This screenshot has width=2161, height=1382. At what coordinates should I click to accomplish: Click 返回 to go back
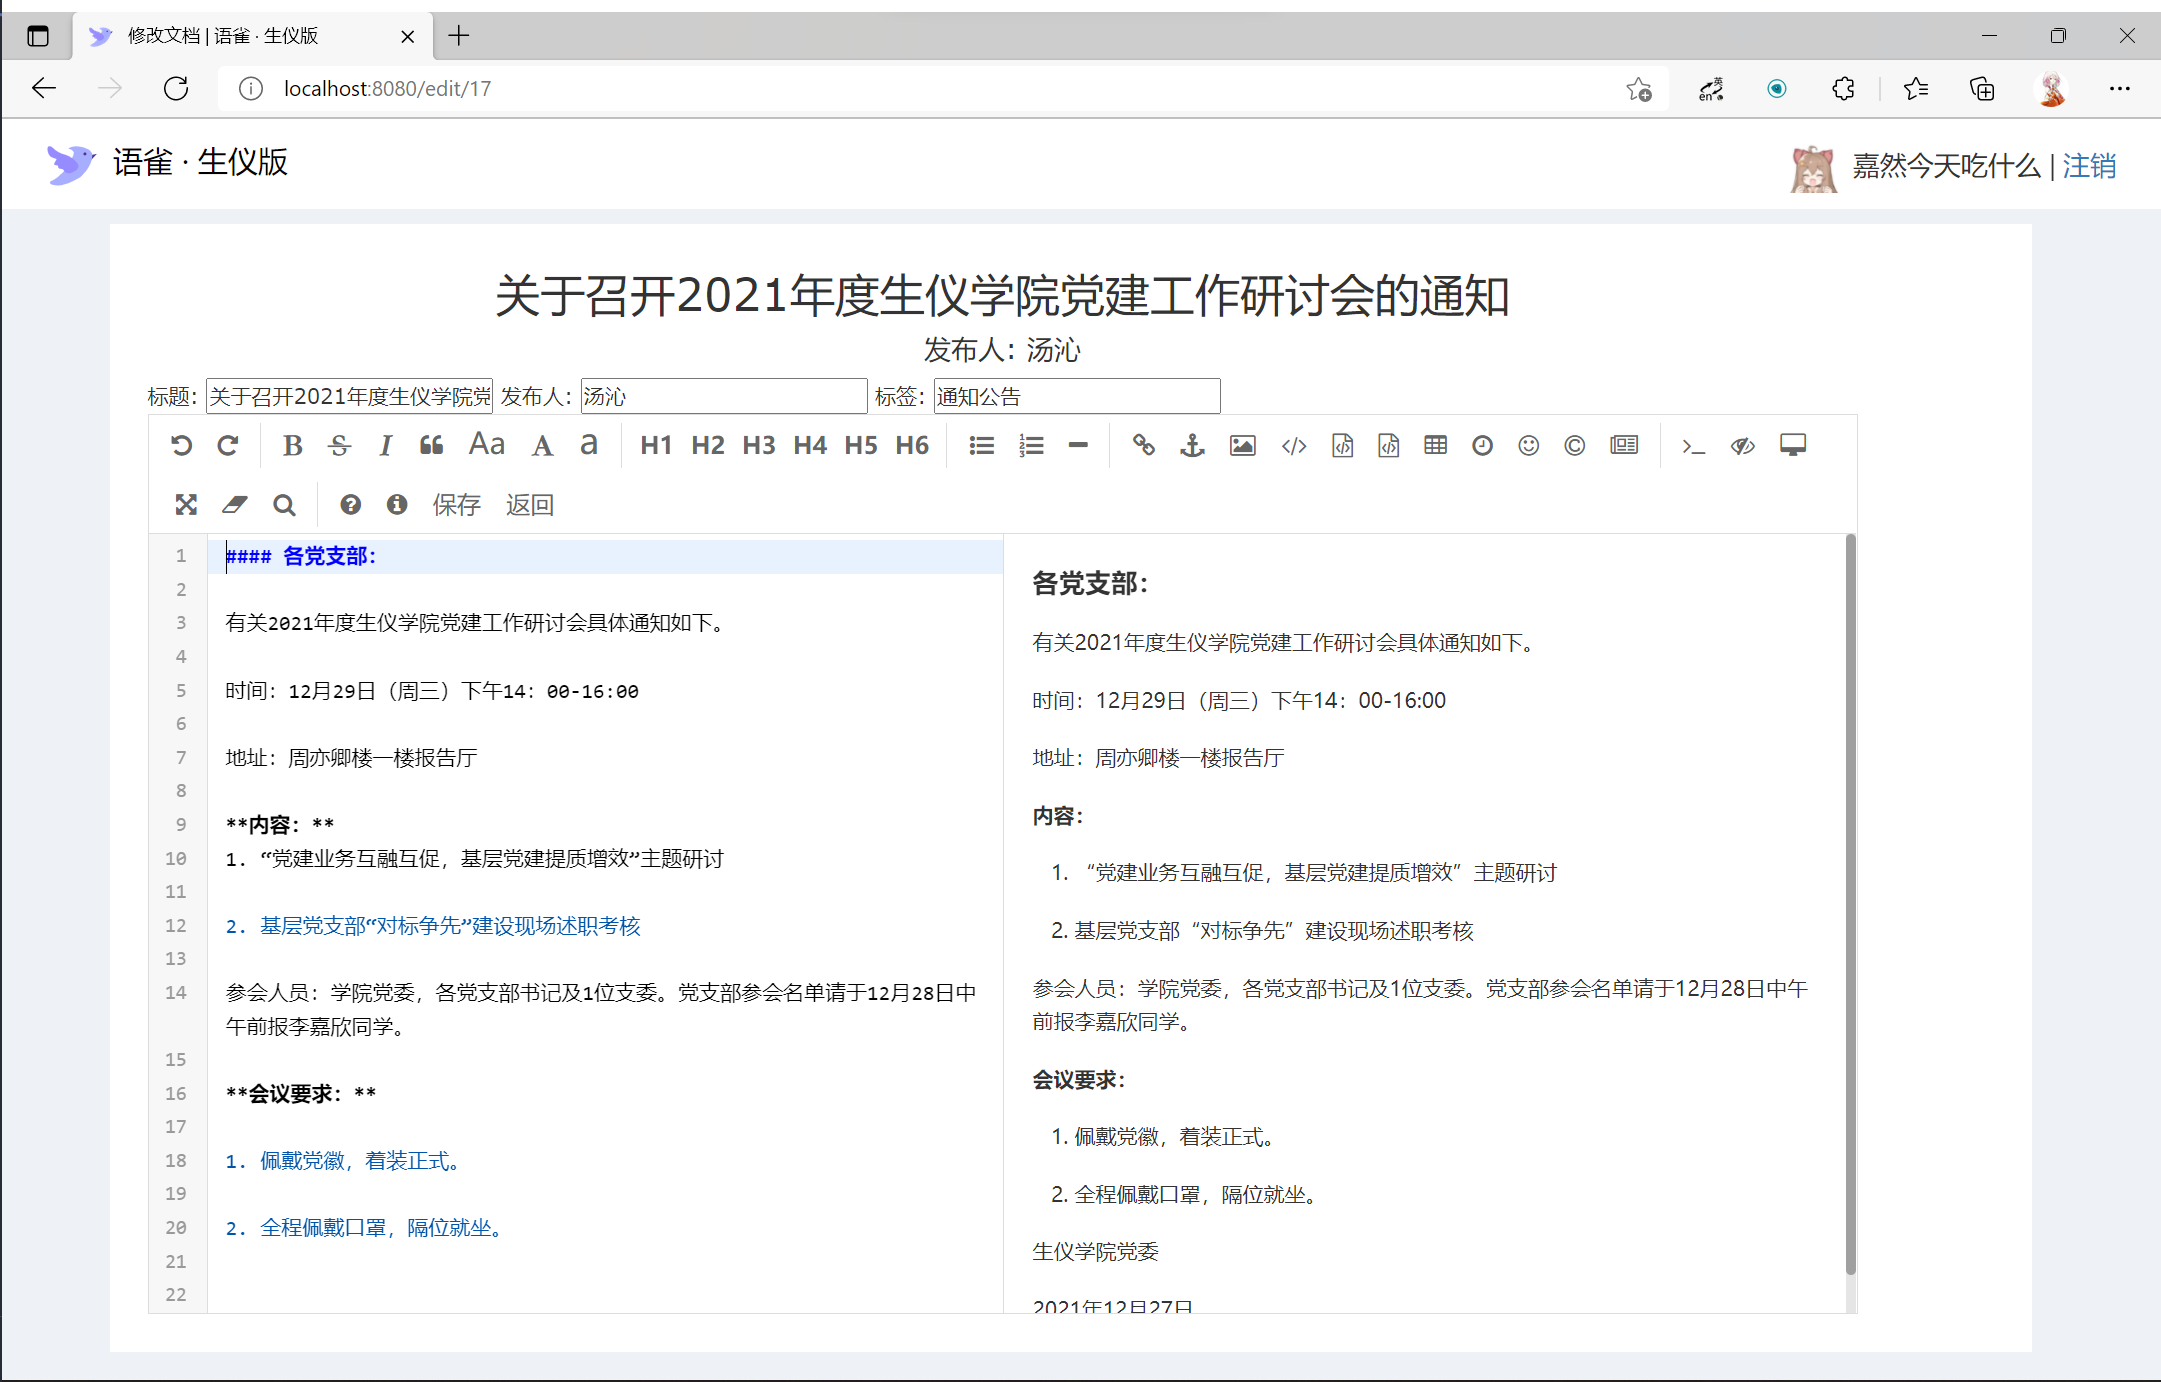[x=530, y=505]
